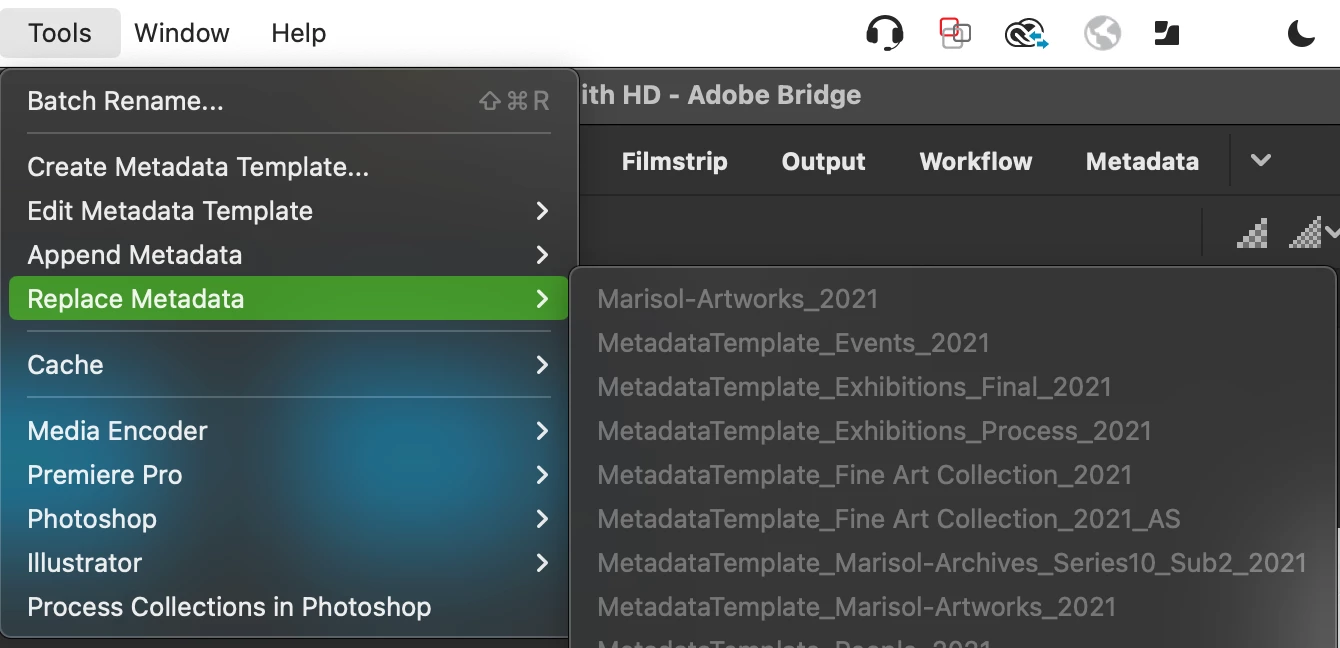Open the thumbnail quality options dropdown icon
Screen dimensions: 1340x648
[x=1313, y=233]
